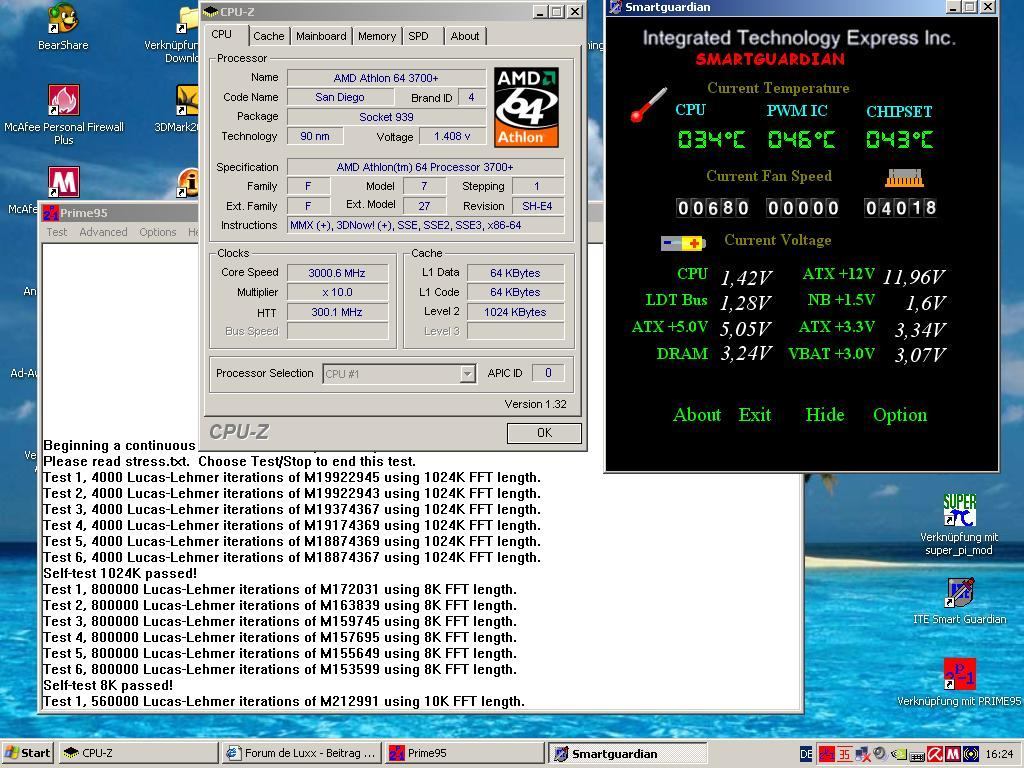Open the Options menu in Prime95
Image resolution: width=1024 pixels, height=768 pixels.
coord(157,232)
